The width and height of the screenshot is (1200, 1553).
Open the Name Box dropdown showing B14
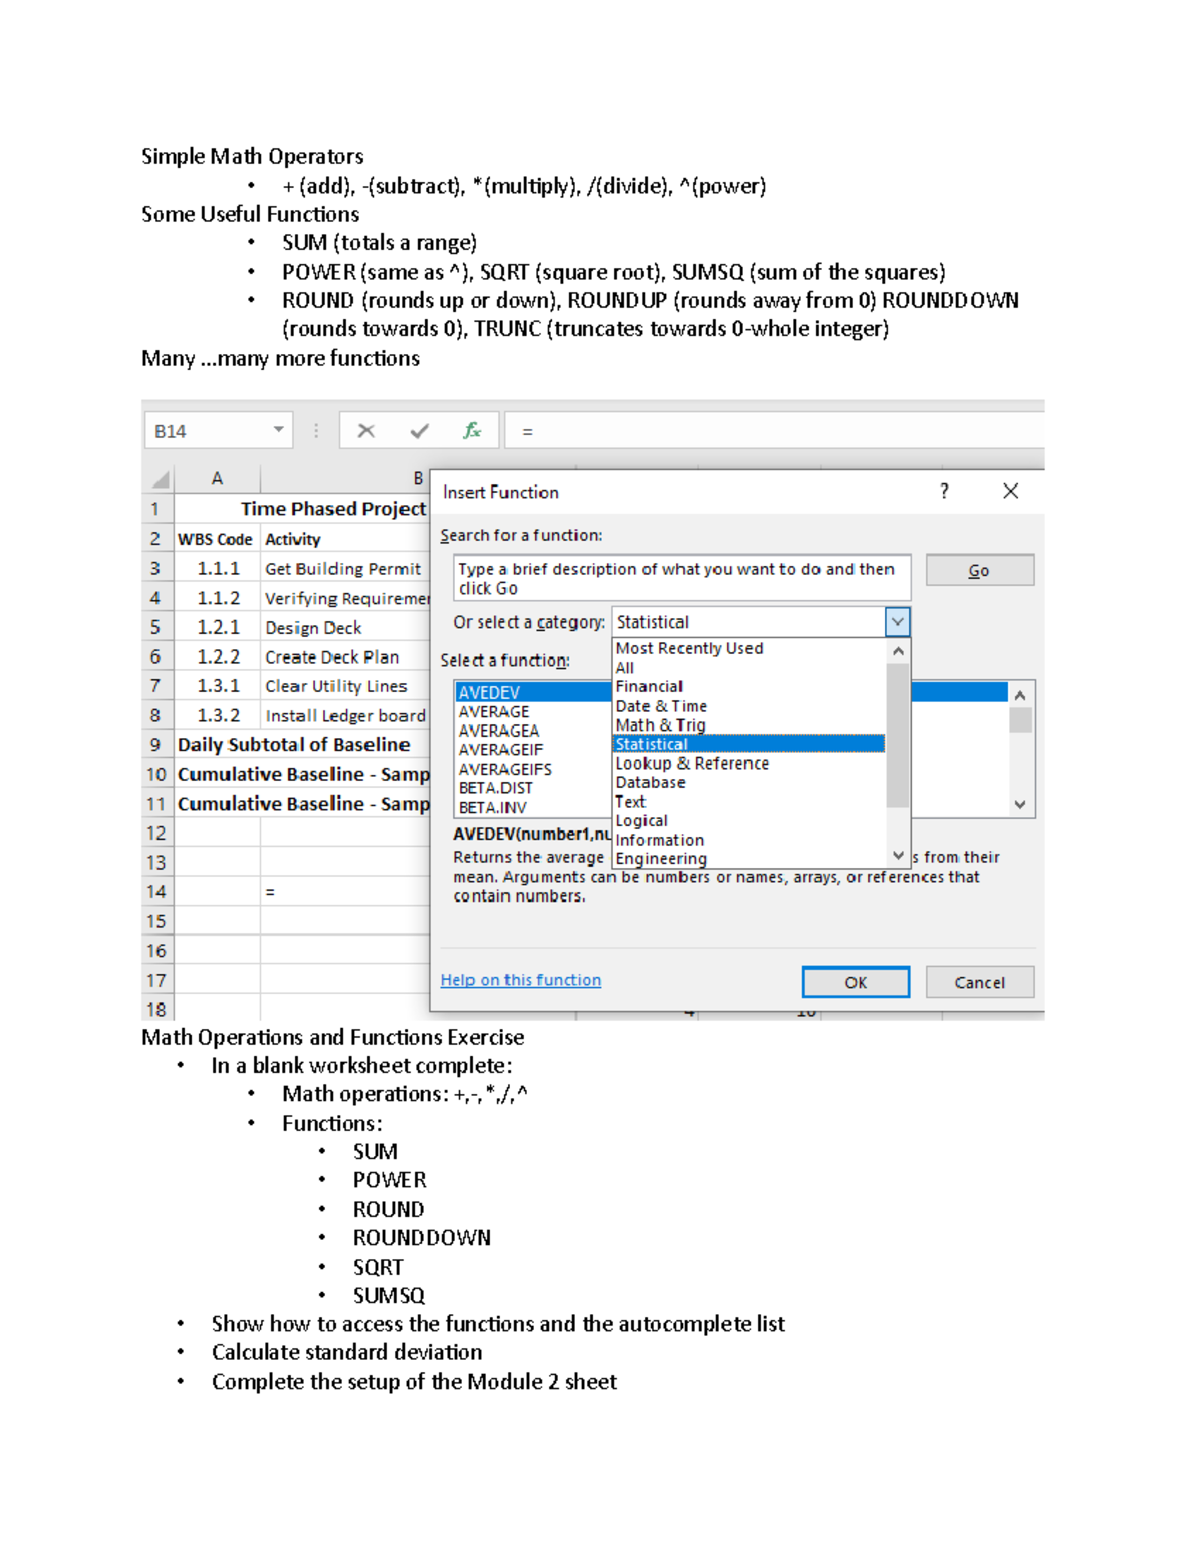coord(277,430)
